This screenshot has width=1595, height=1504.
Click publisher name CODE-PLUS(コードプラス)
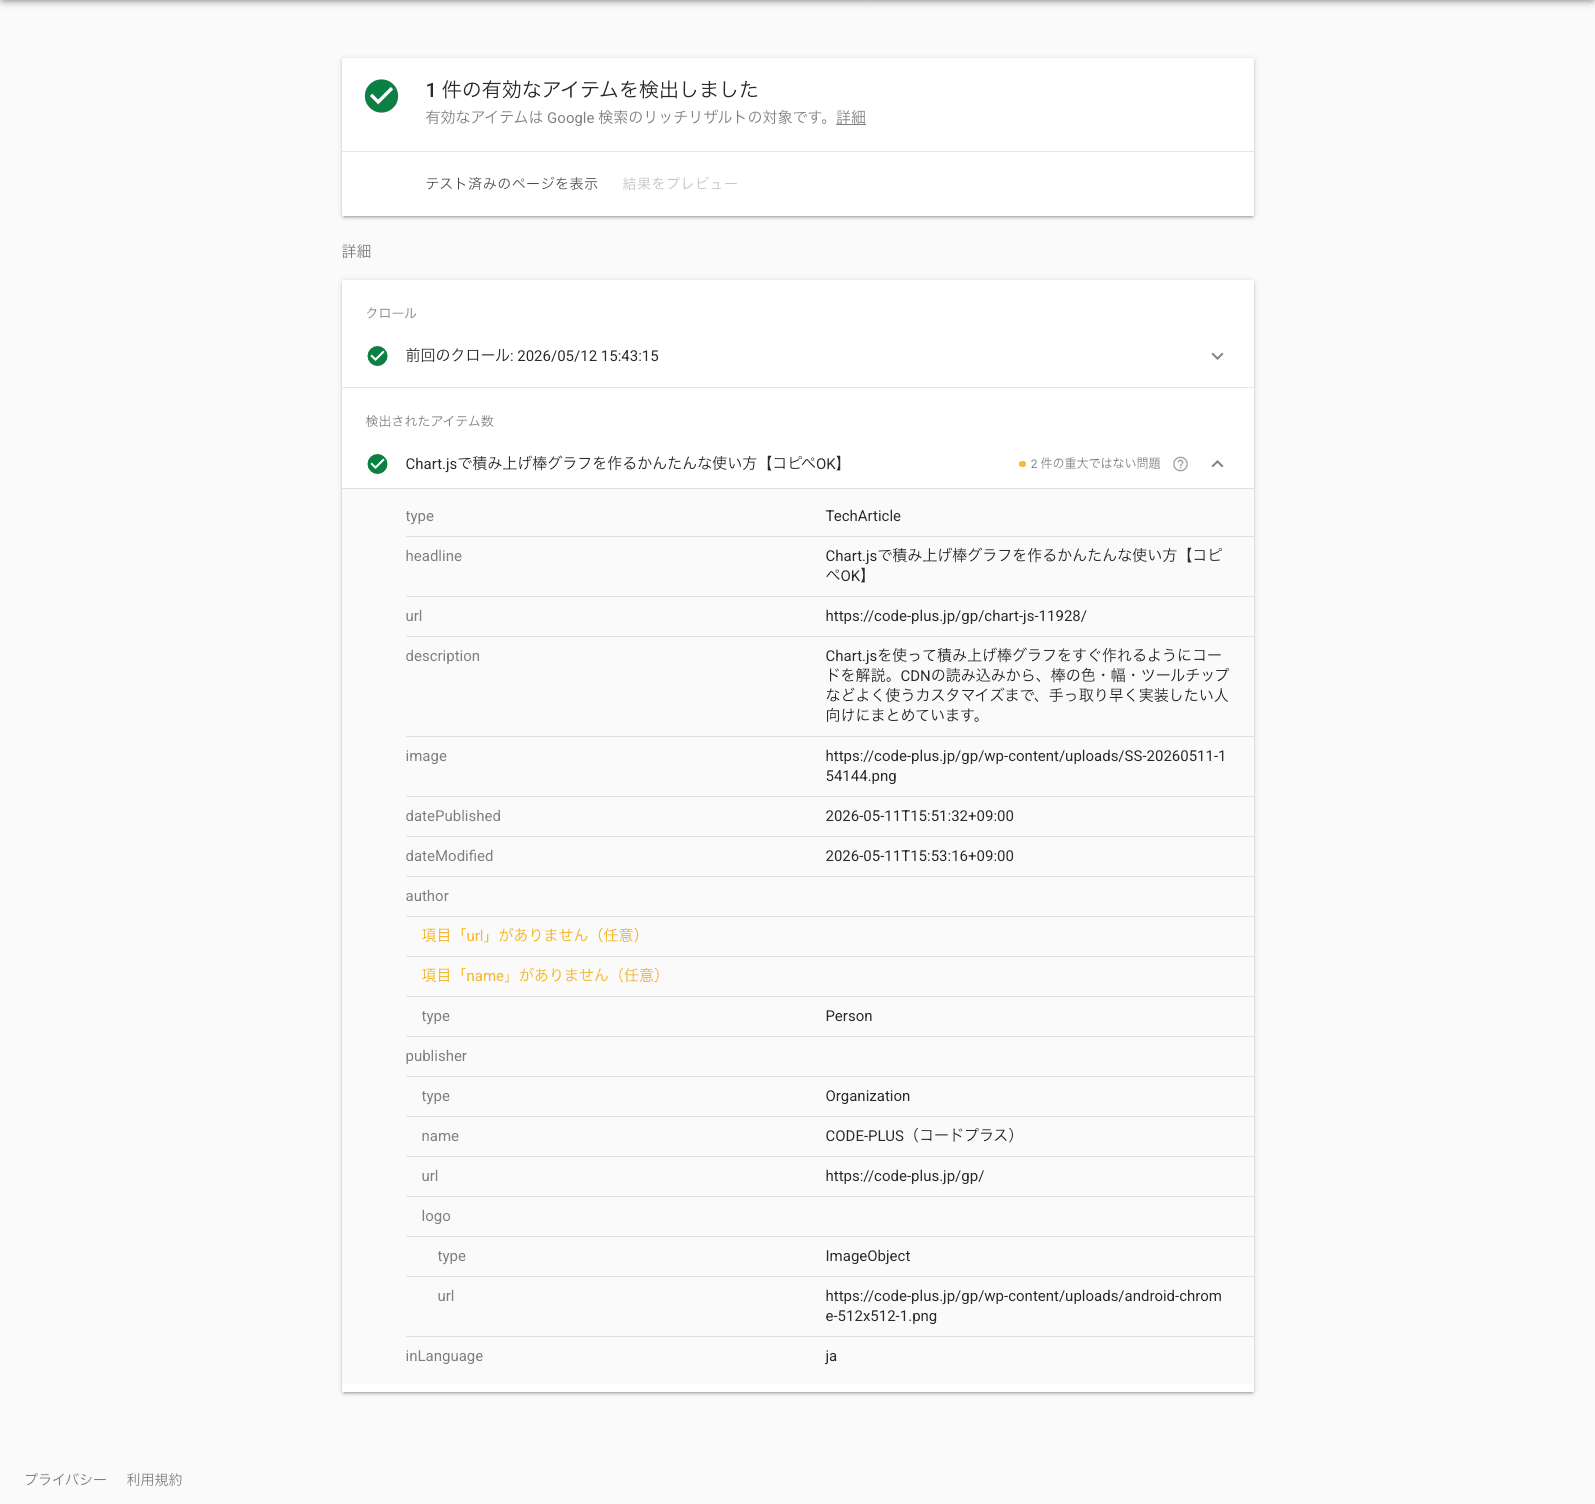921,1136
